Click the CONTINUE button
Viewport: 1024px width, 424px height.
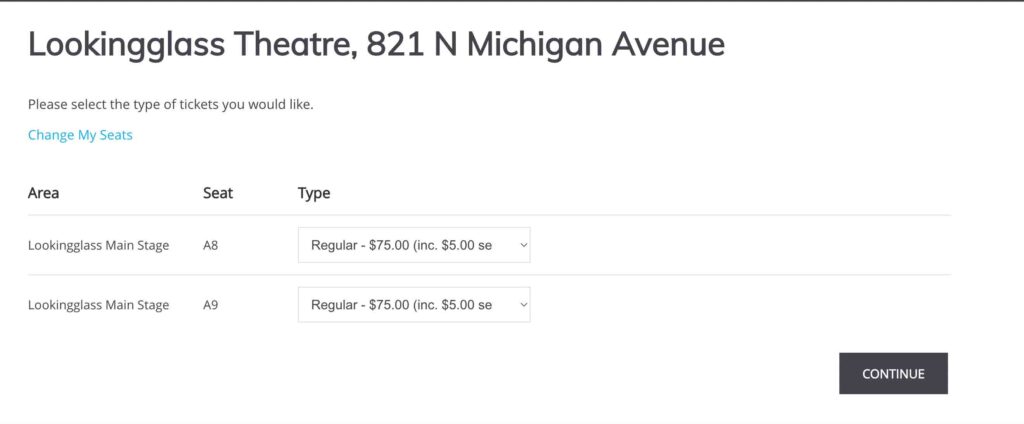pos(893,374)
